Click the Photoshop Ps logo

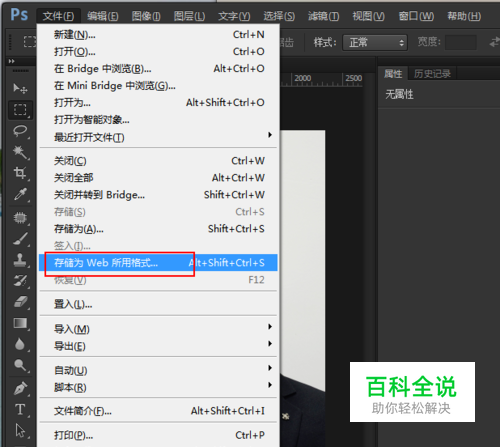(19, 15)
